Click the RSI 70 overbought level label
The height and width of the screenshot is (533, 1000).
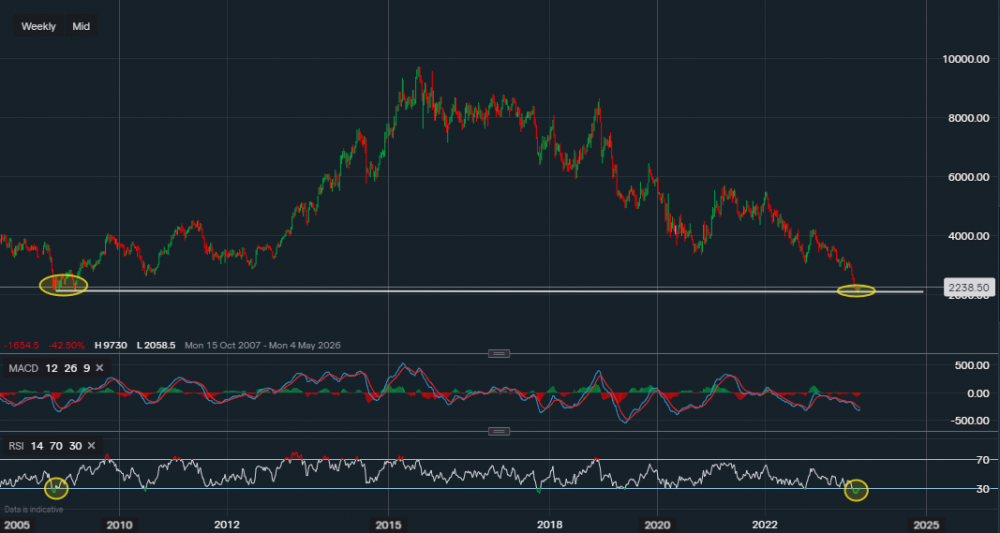pos(954,460)
